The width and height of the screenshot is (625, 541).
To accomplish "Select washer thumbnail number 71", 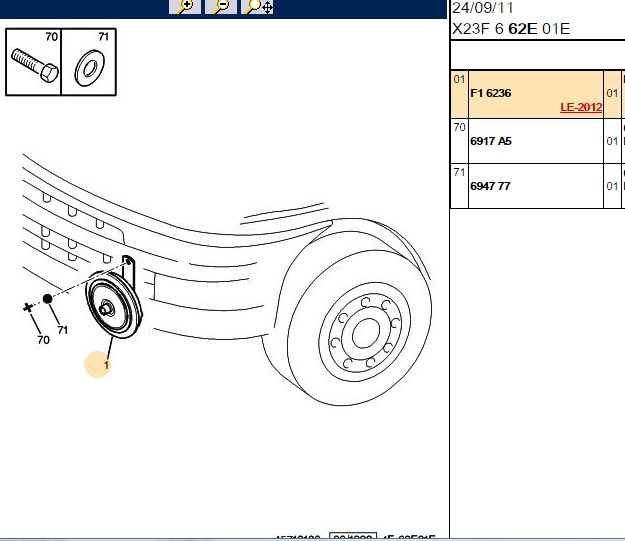I will pos(89,62).
